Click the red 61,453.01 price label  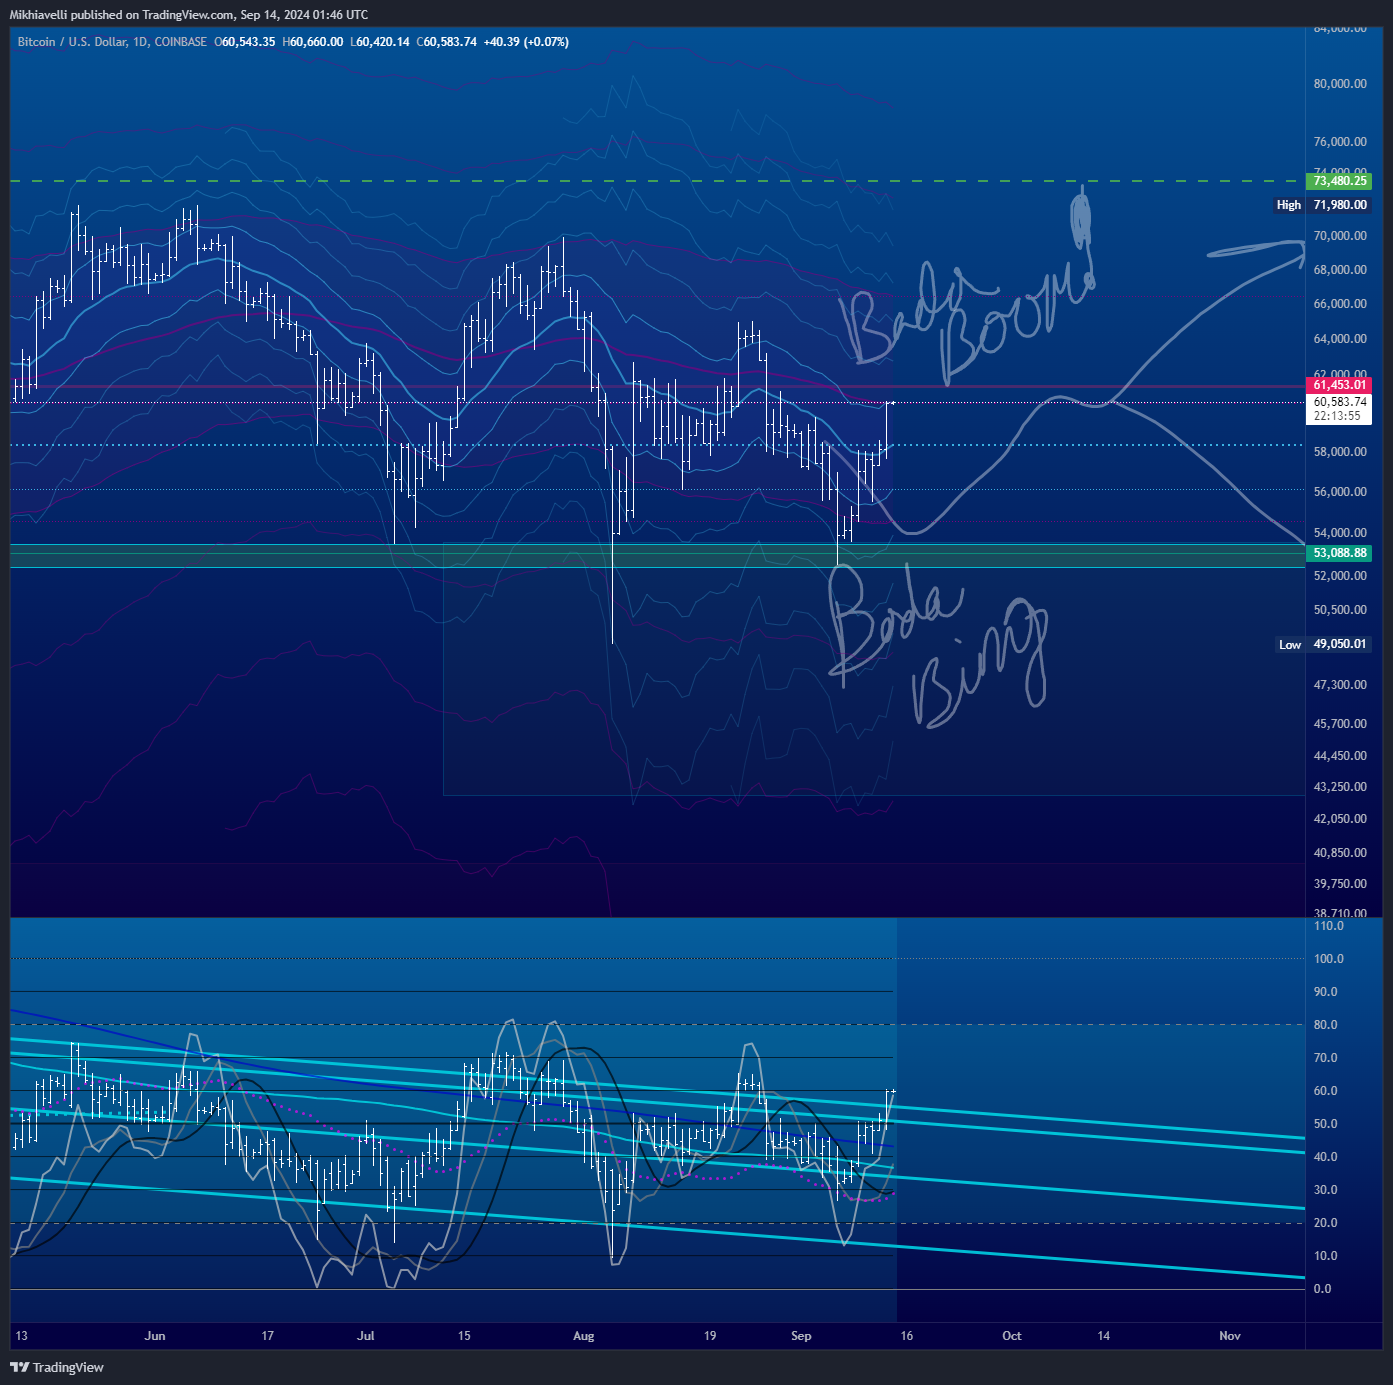click(x=1339, y=385)
